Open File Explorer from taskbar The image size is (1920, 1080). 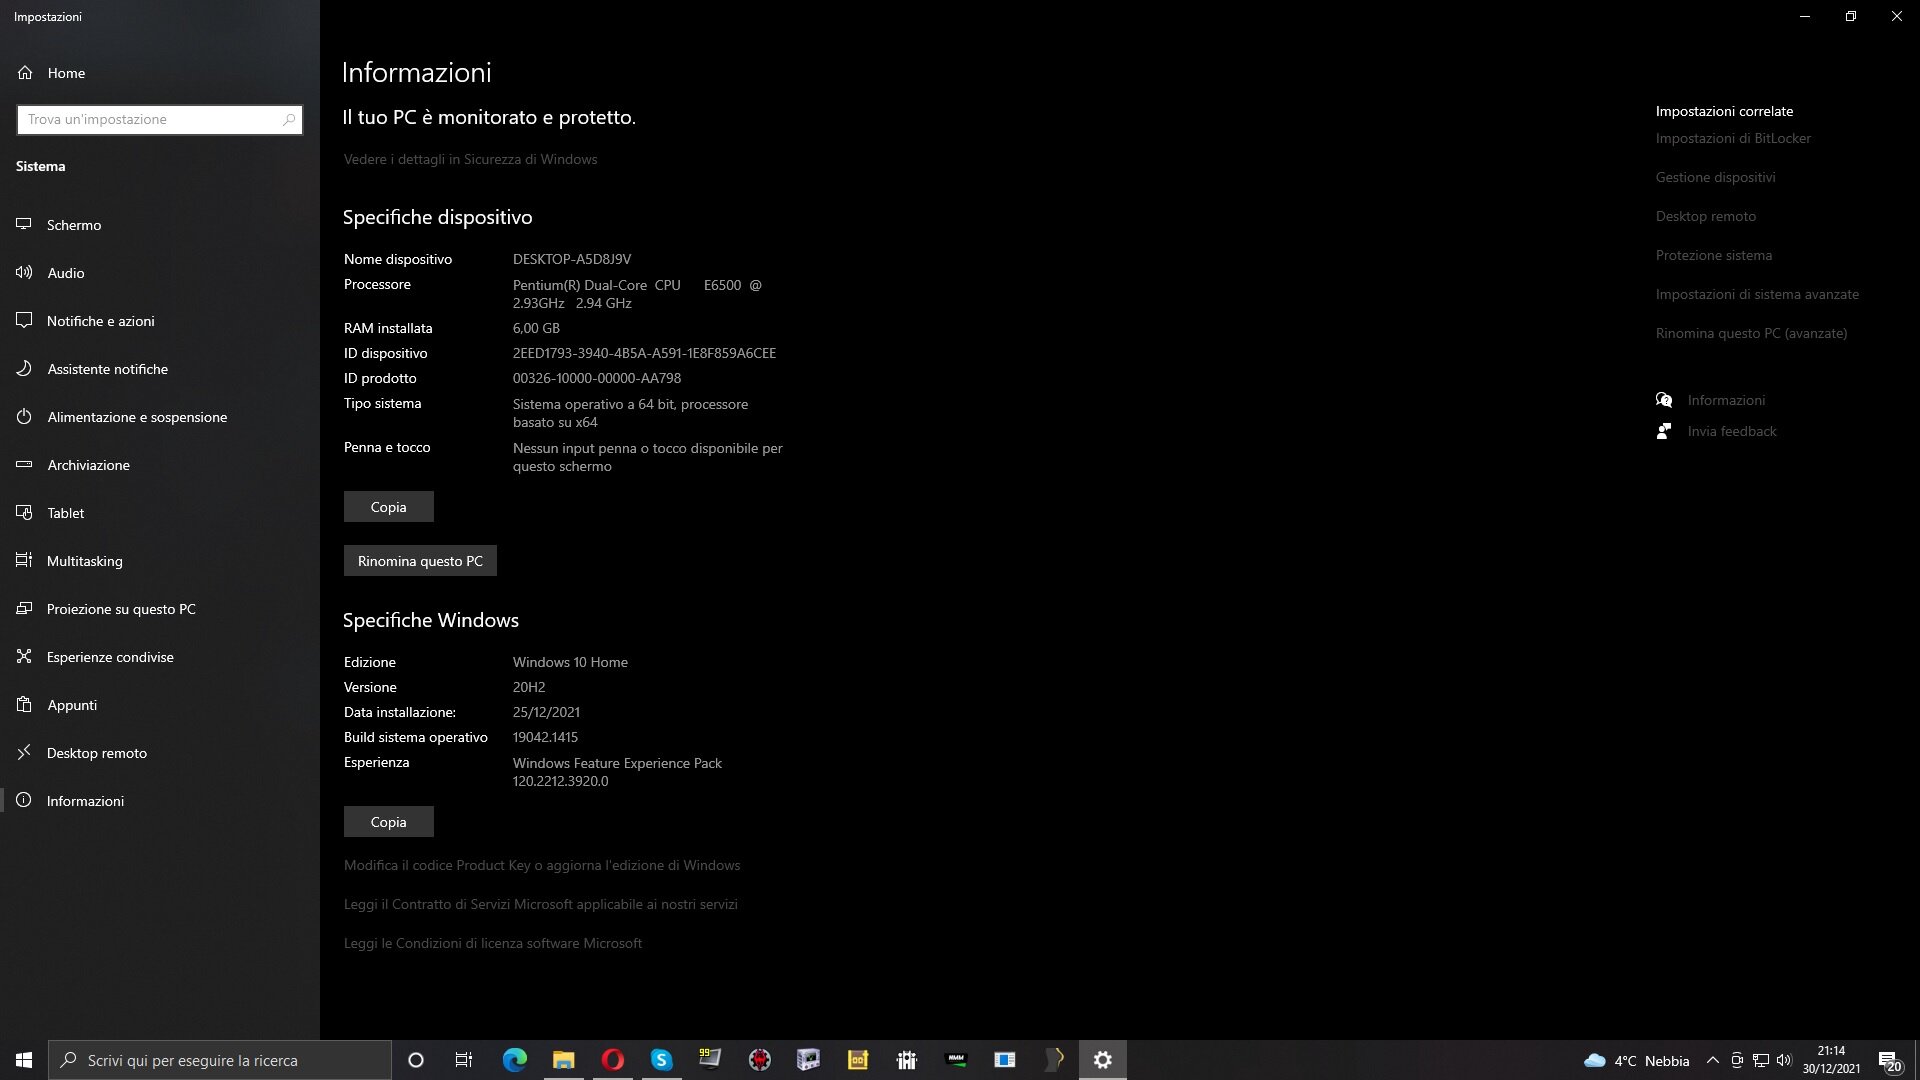coord(564,1060)
